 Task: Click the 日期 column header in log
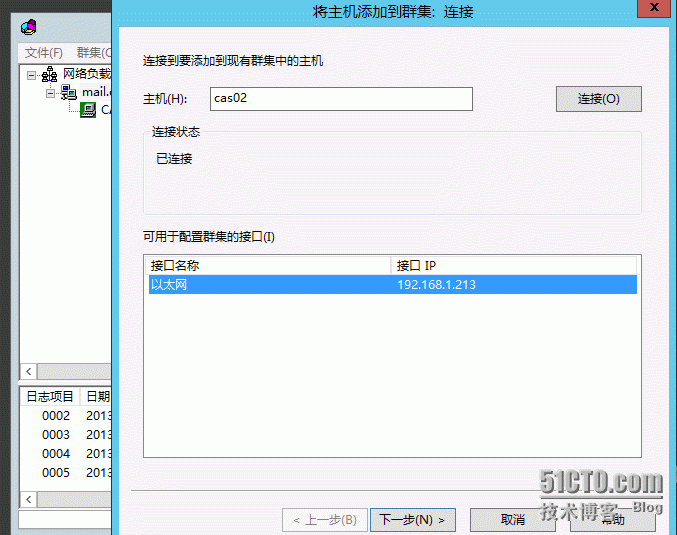[x=96, y=396]
